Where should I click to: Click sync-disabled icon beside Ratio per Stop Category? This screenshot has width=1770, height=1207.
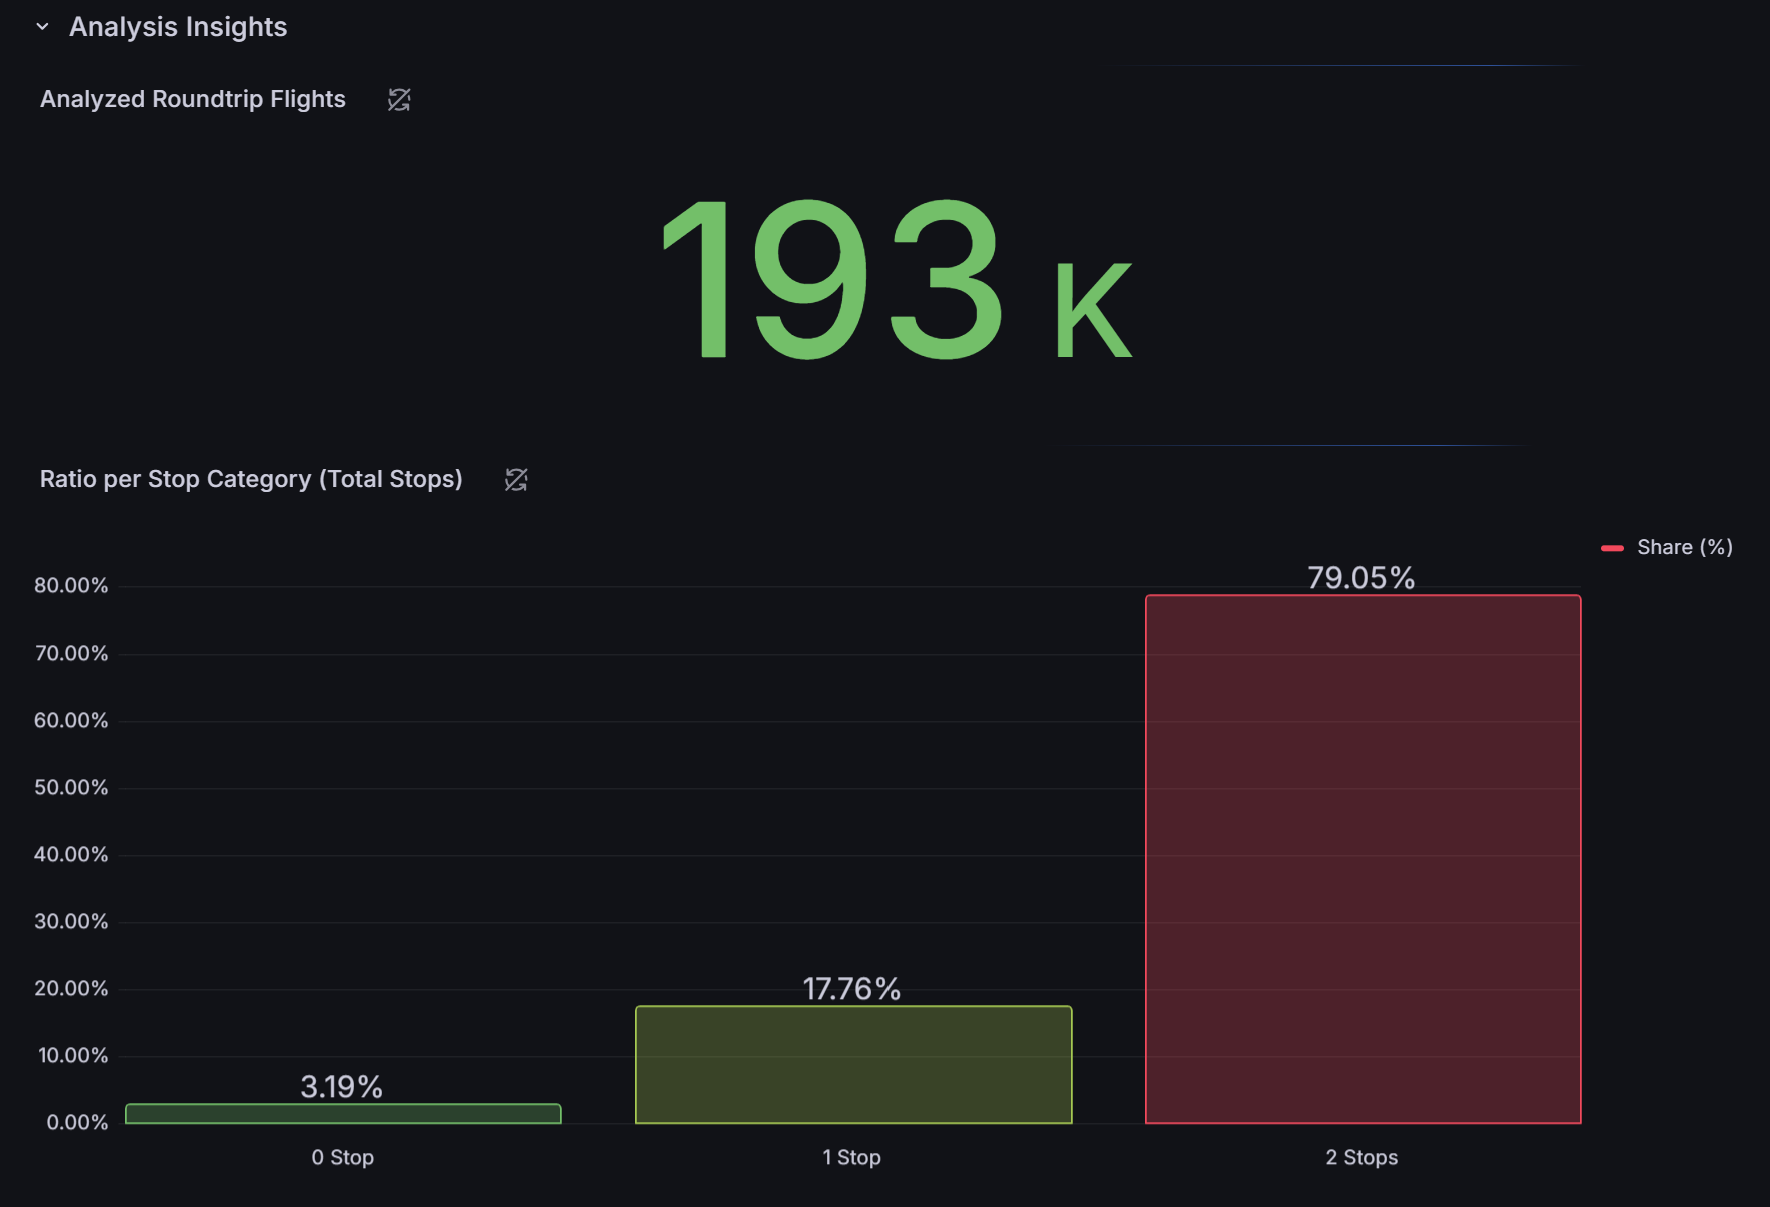pos(516,480)
